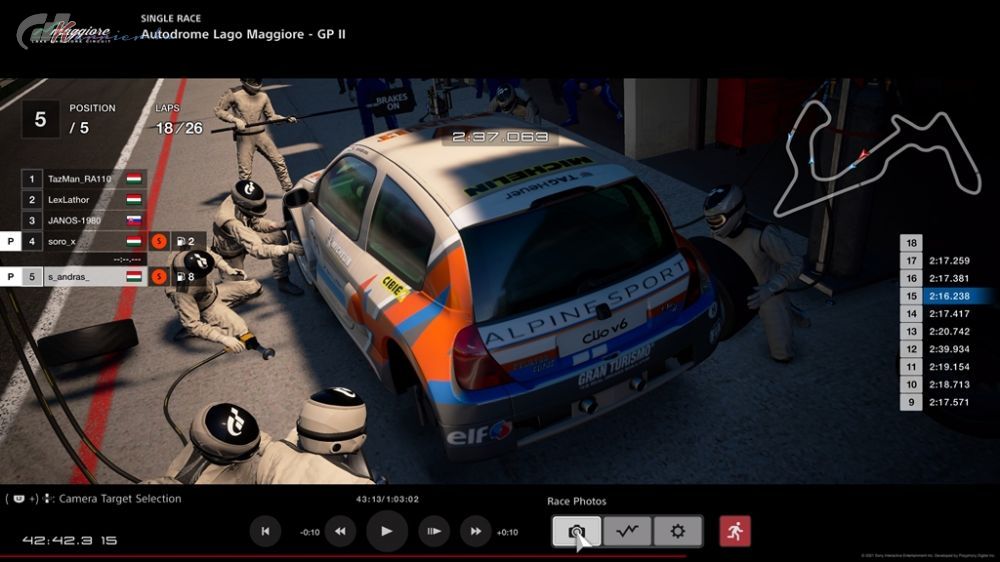Click fuel indicator beside soro_x
The width and height of the screenshot is (1000, 562).
[x=186, y=242]
